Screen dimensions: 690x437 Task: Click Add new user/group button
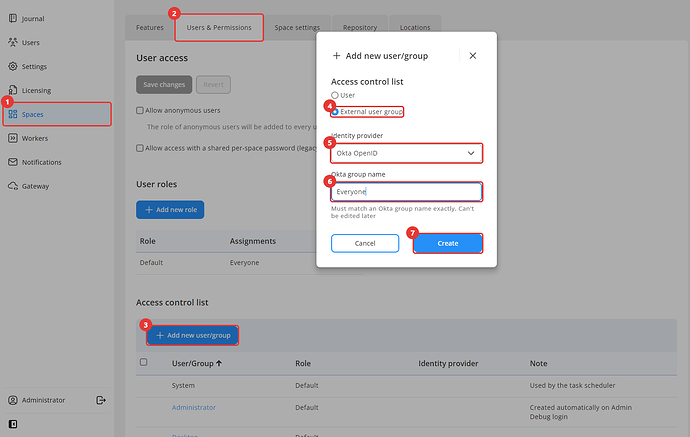pyautogui.click(x=193, y=335)
